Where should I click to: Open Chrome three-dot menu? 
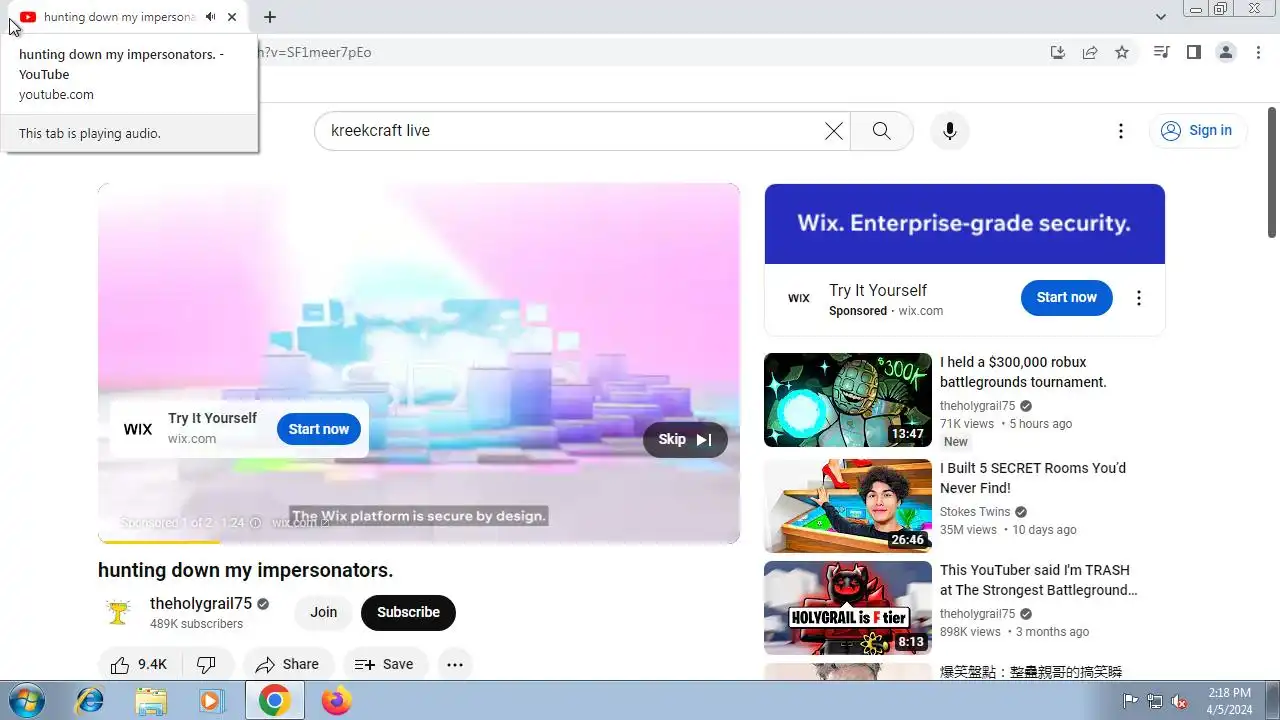pos(1258,52)
